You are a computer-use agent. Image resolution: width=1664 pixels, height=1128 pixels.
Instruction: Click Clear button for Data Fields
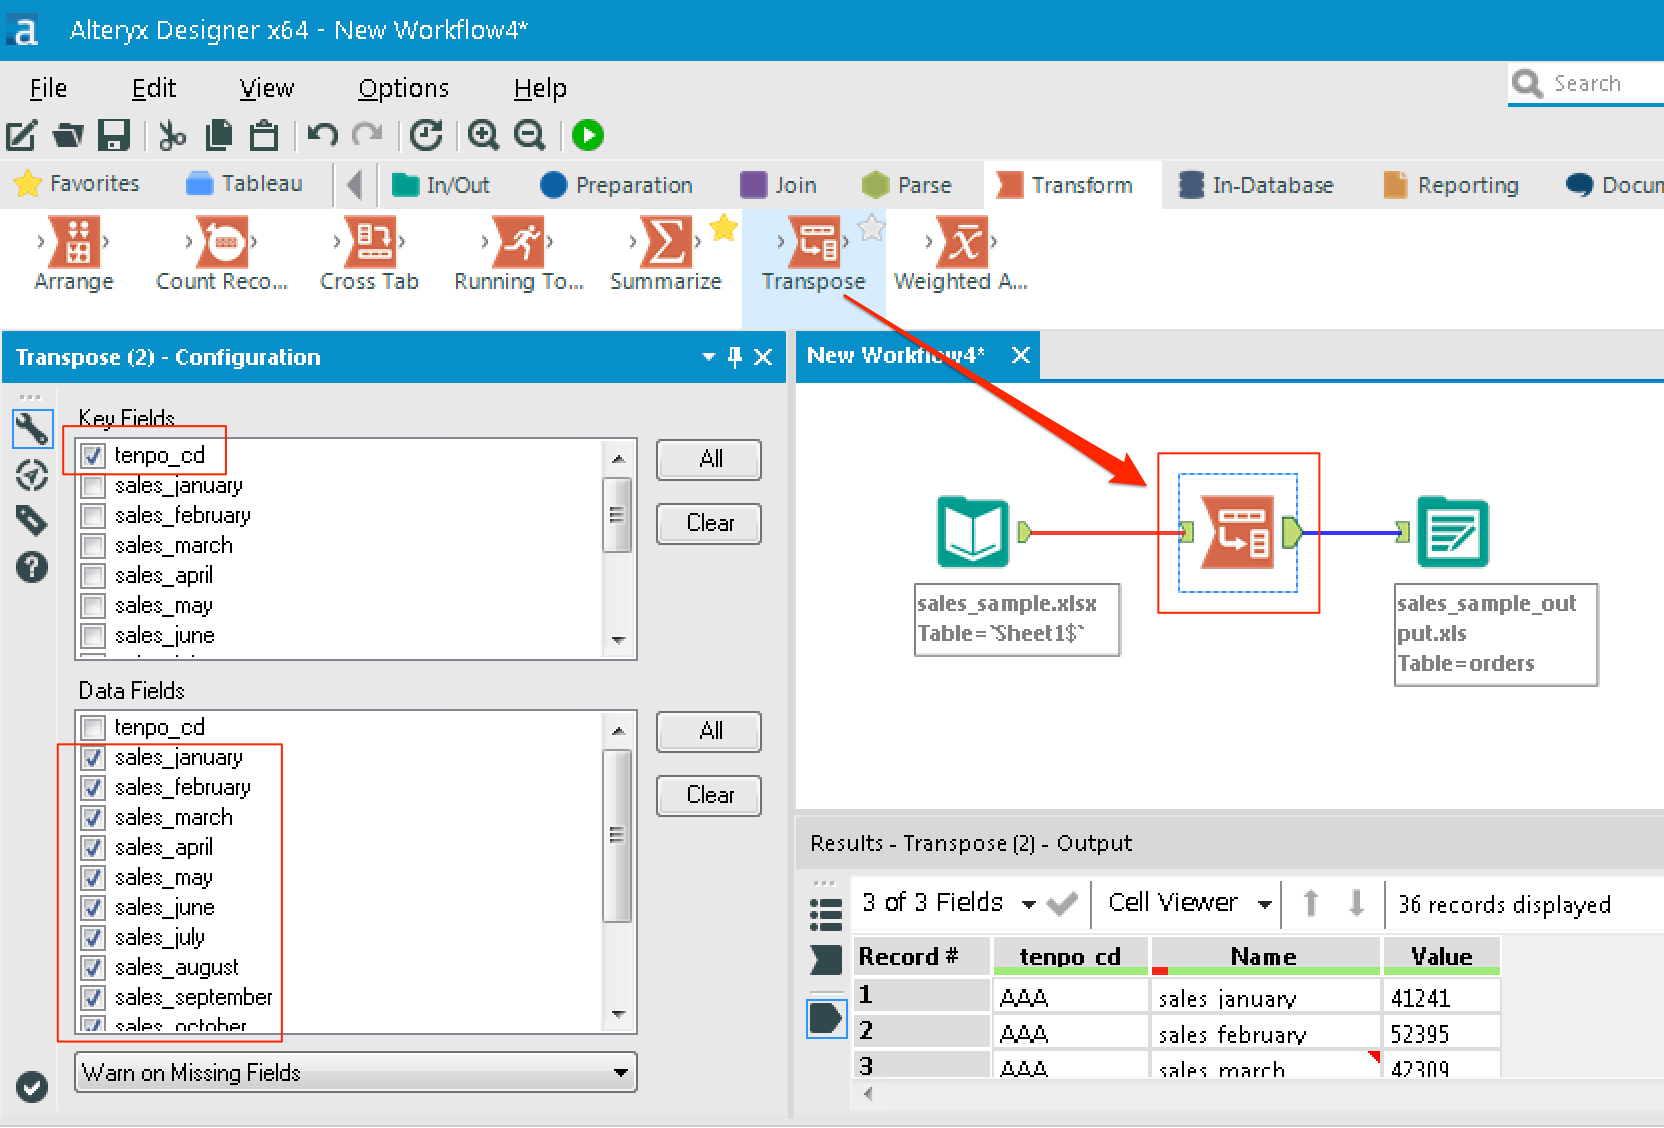pos(709,796)
